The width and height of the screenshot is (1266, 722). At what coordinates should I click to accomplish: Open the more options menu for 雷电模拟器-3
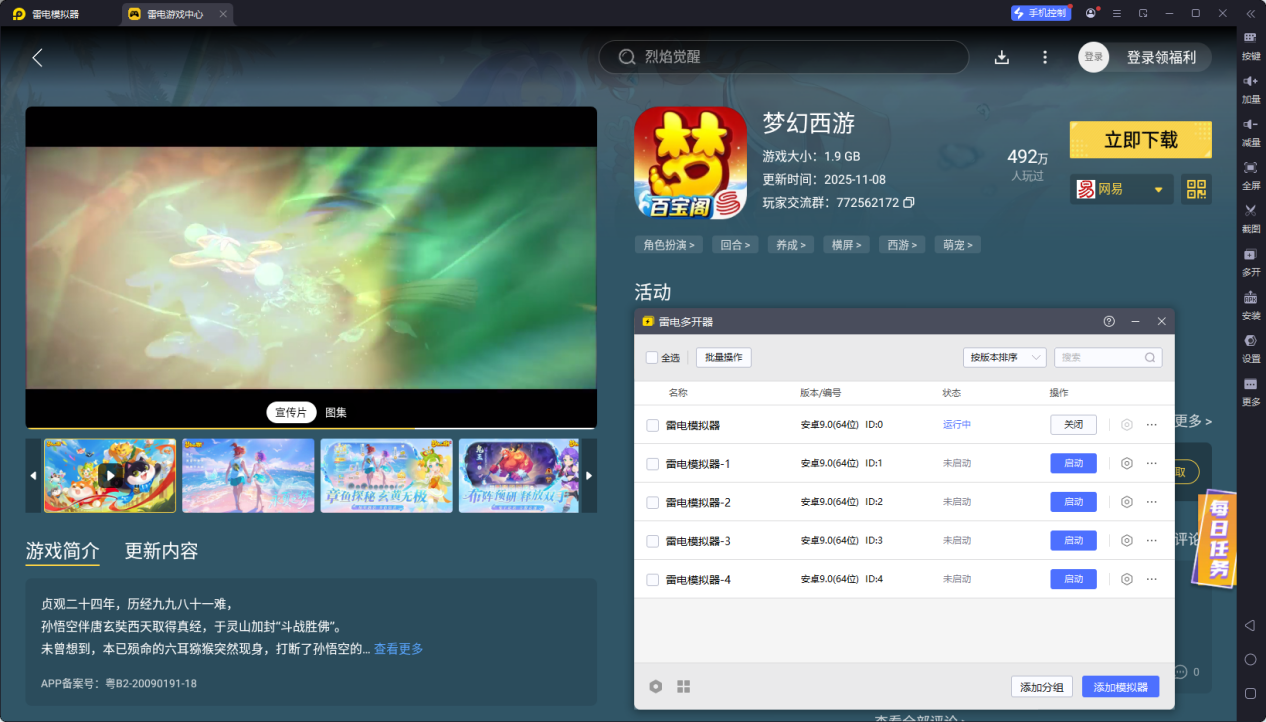1151,540
